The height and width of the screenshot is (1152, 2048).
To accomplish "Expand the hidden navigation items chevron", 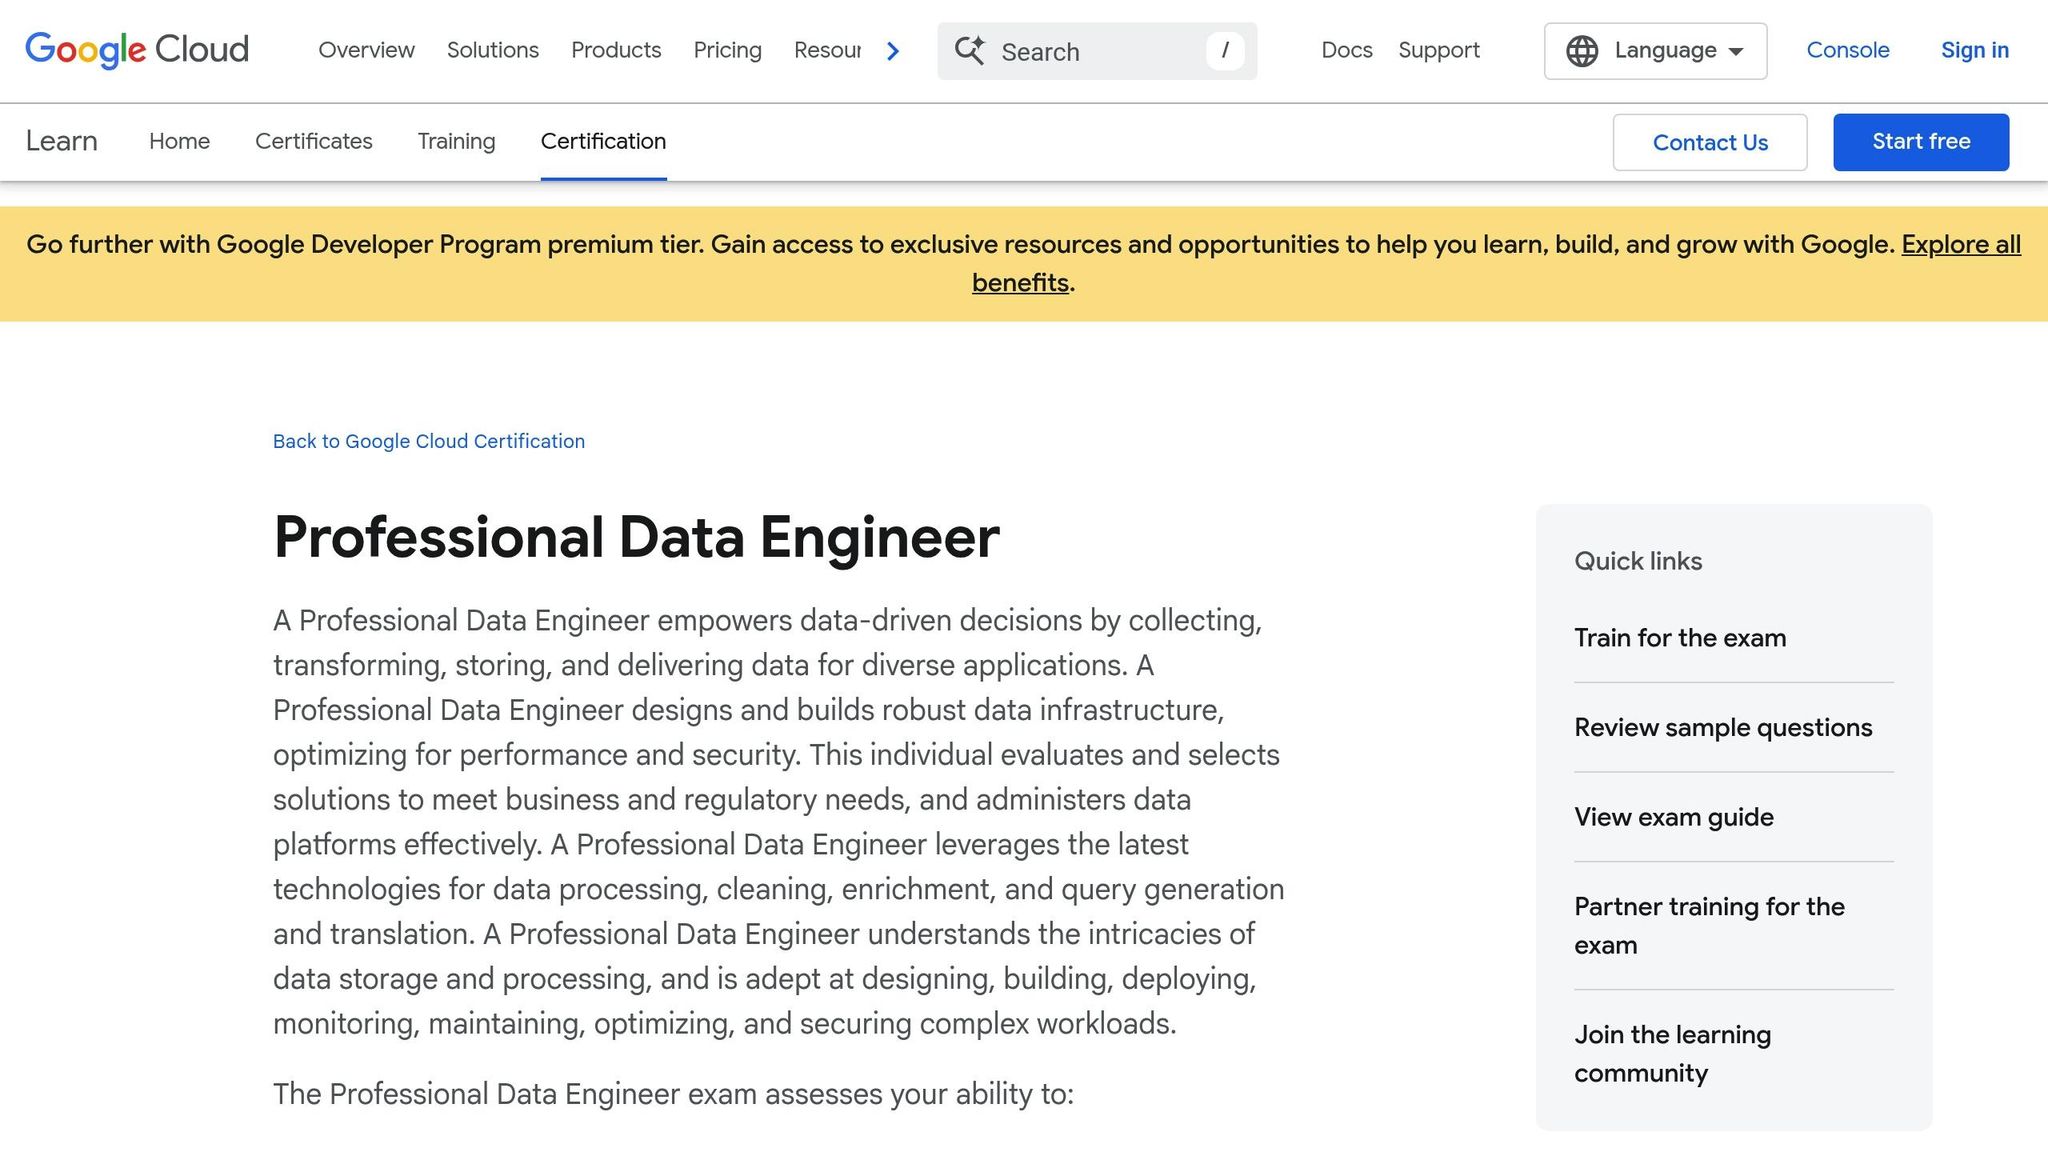I will pyautogui.click(x=892, y=50).
